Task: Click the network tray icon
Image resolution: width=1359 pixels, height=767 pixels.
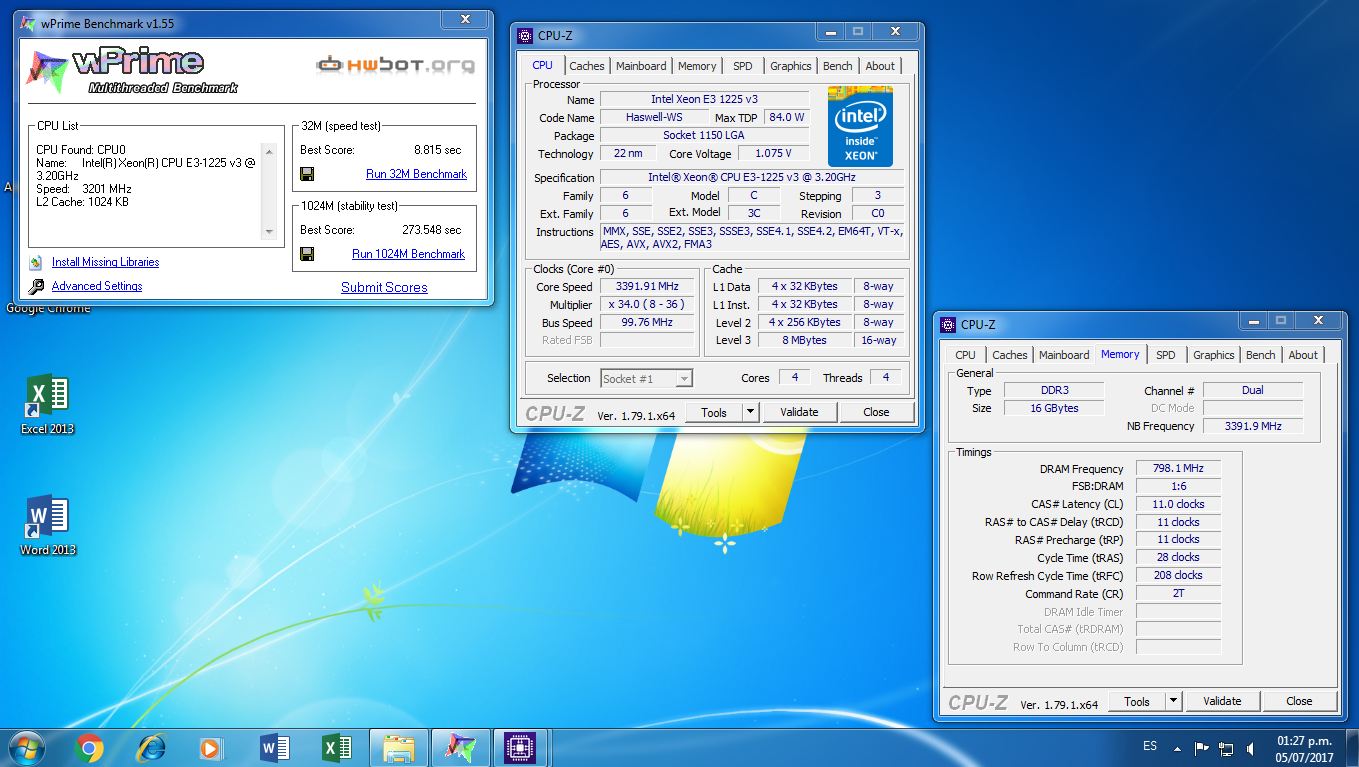Action: coord(1226,748)
